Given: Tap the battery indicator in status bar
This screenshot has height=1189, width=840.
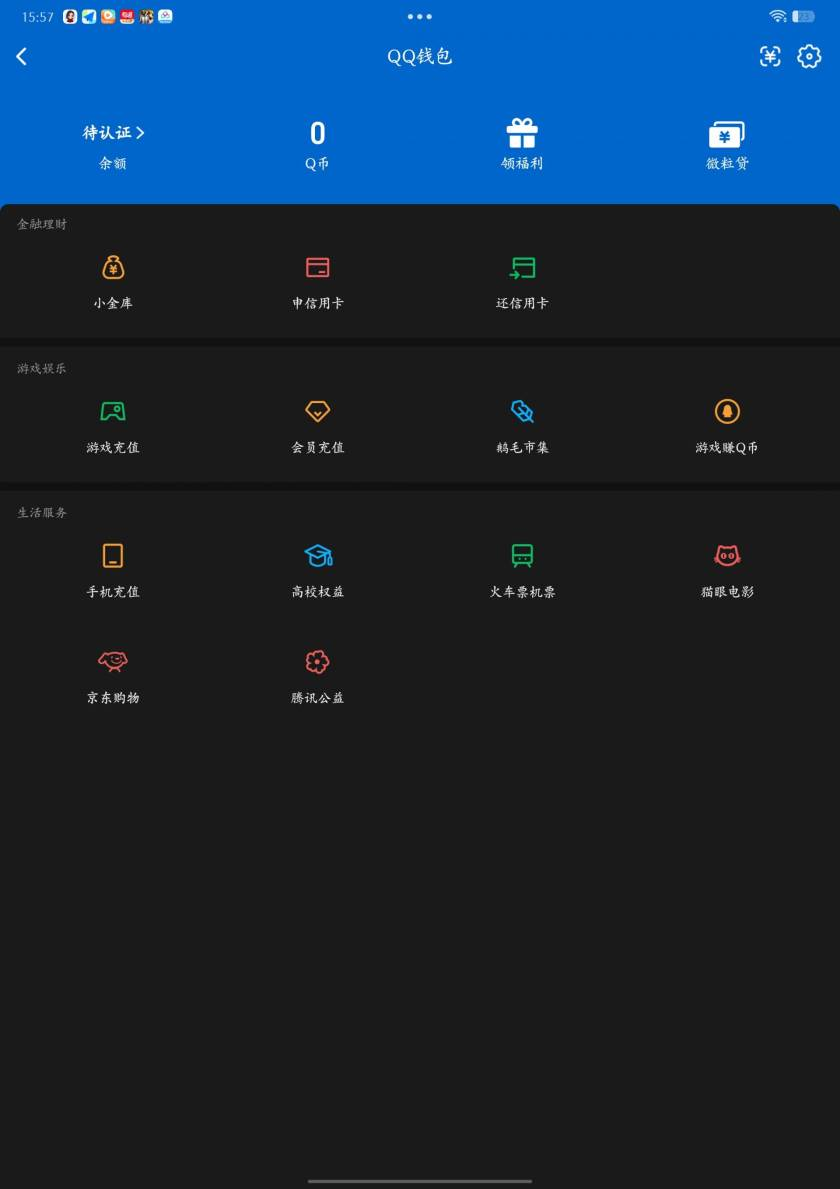Looking at the screenshot, I should 803,16.
